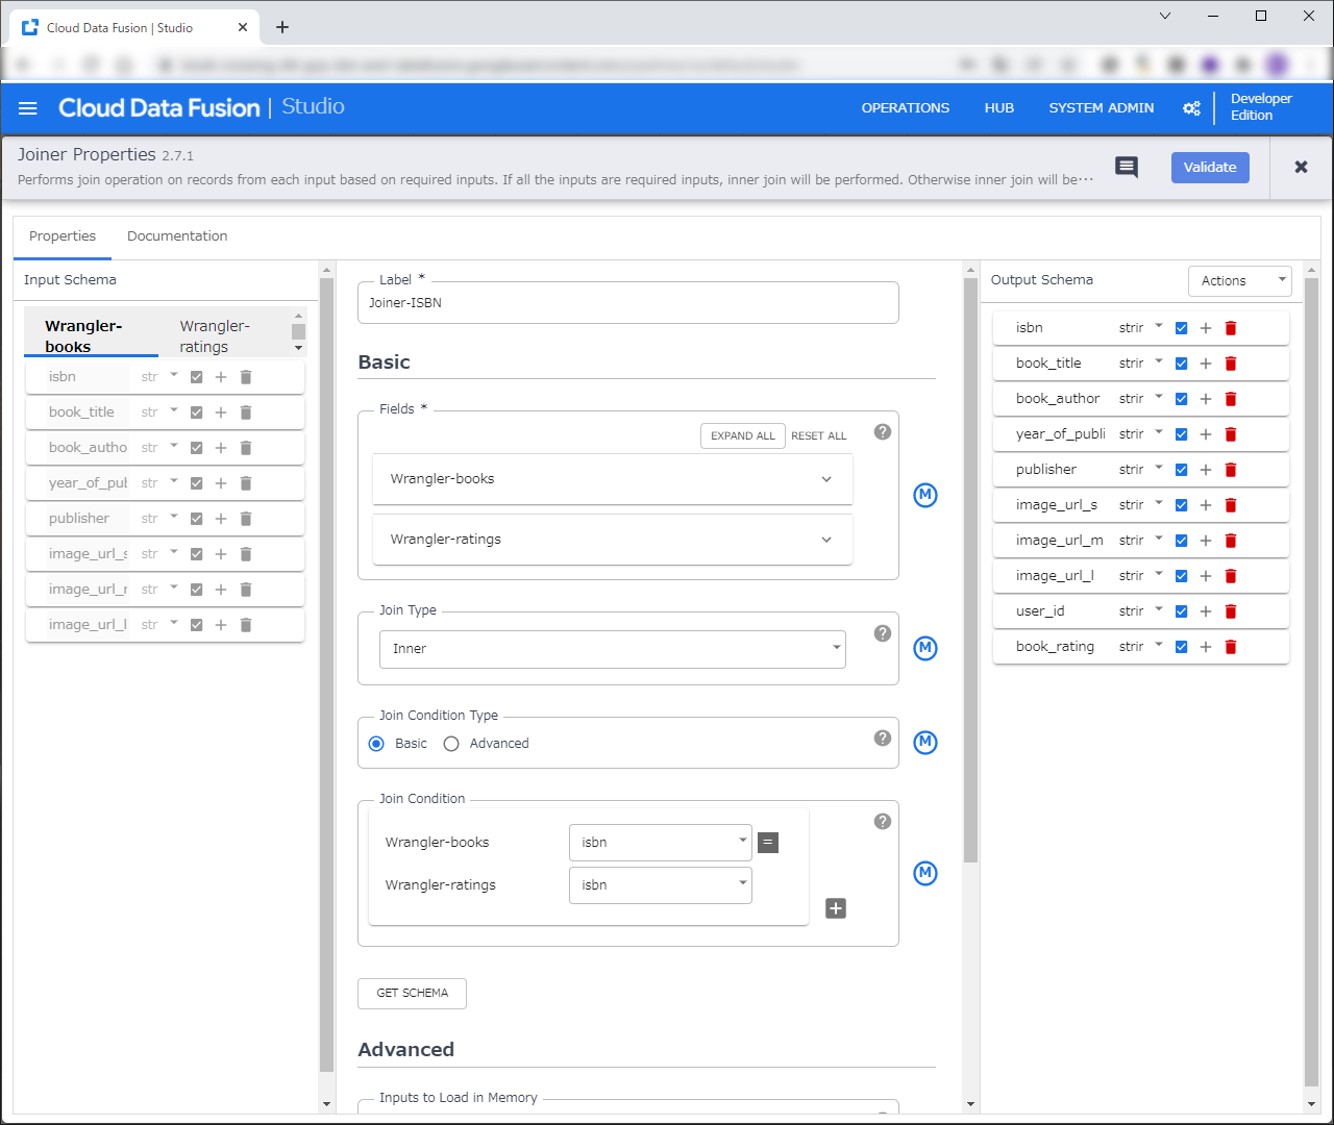This screenshot has width=1334, height=1125.
Task: Delete book_title field from Output Schema
Action: [x=1231, y=363]
